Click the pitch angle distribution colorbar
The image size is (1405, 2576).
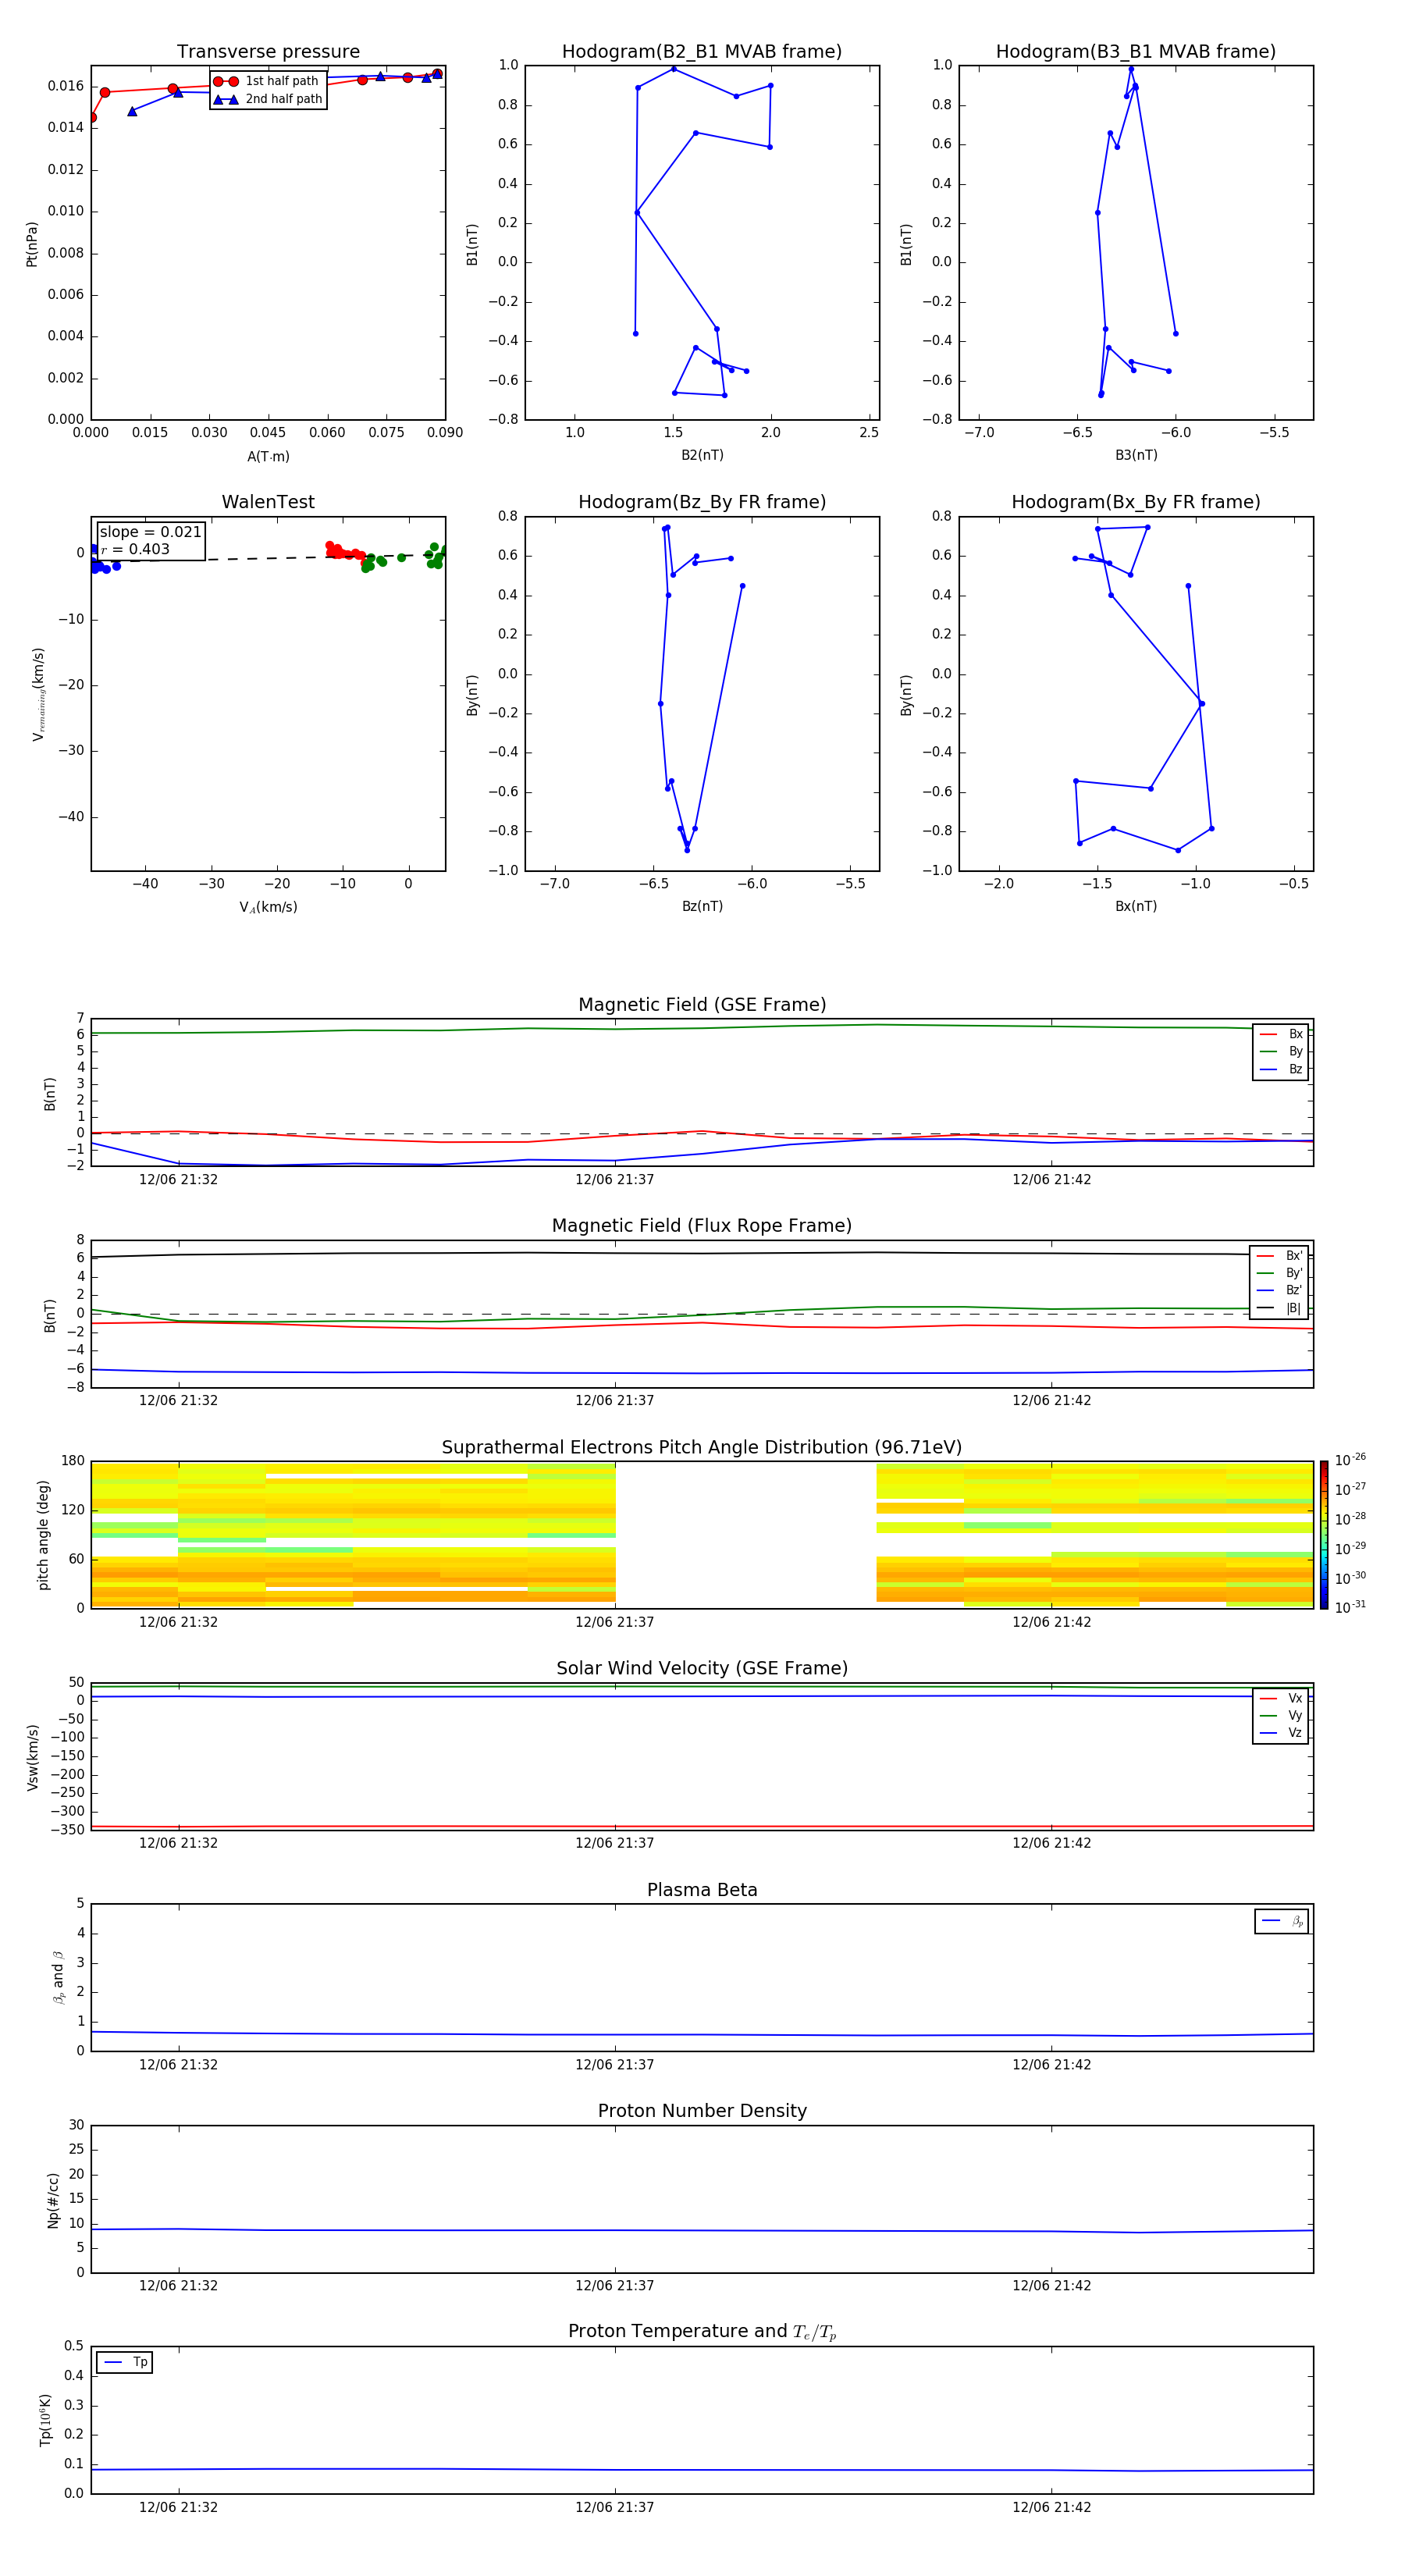point(1324,1535)
